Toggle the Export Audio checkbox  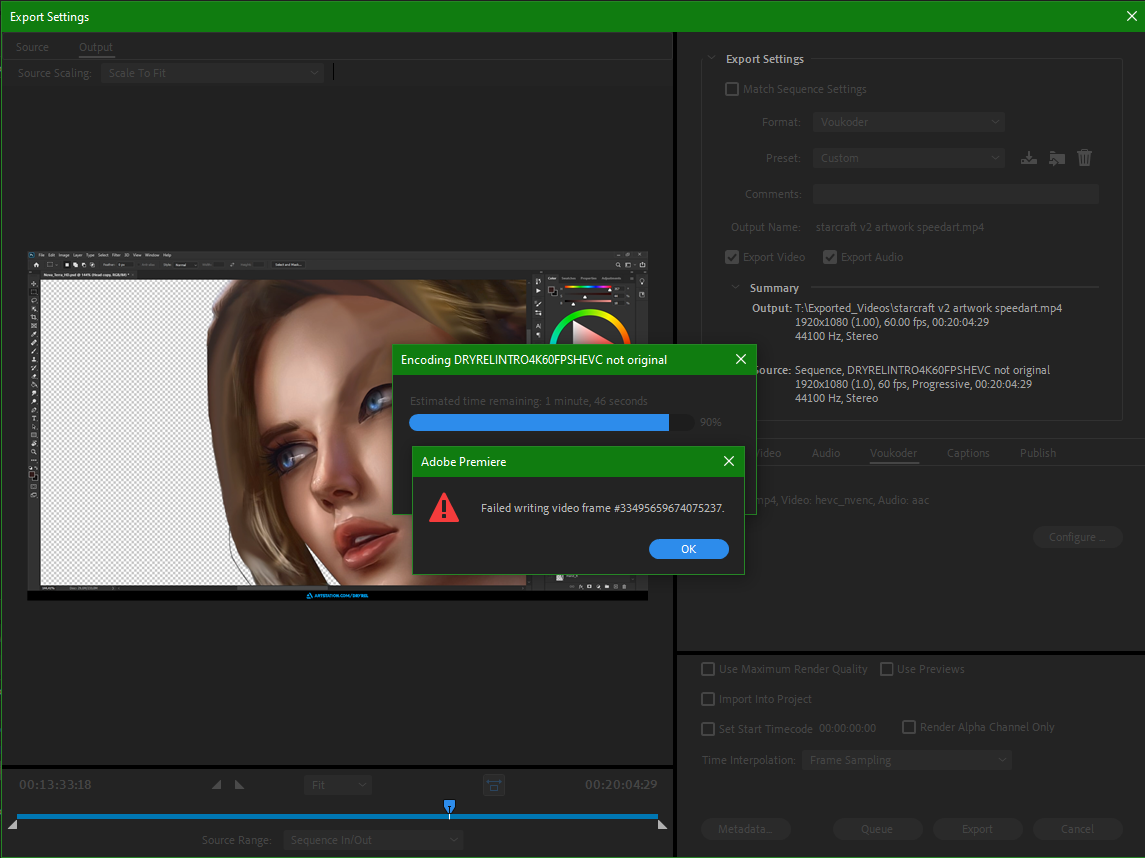pyautogui.click(x=830, y=257)
